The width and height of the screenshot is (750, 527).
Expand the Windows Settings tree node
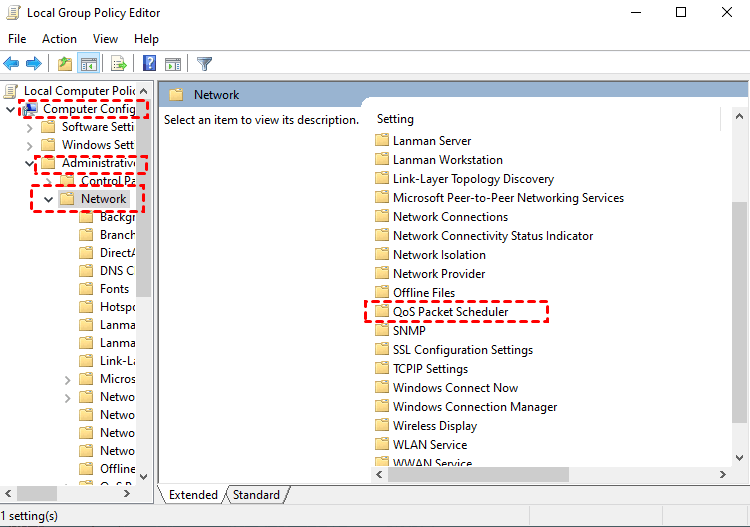click(29, 145)
